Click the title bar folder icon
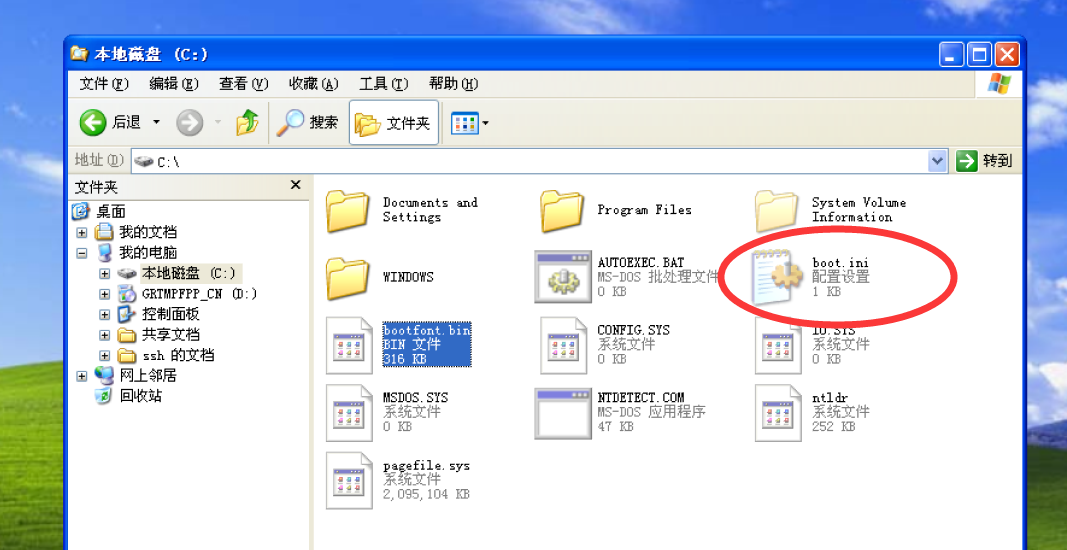This screenshot has height=550, width=1067. click(x=80, y=53)
